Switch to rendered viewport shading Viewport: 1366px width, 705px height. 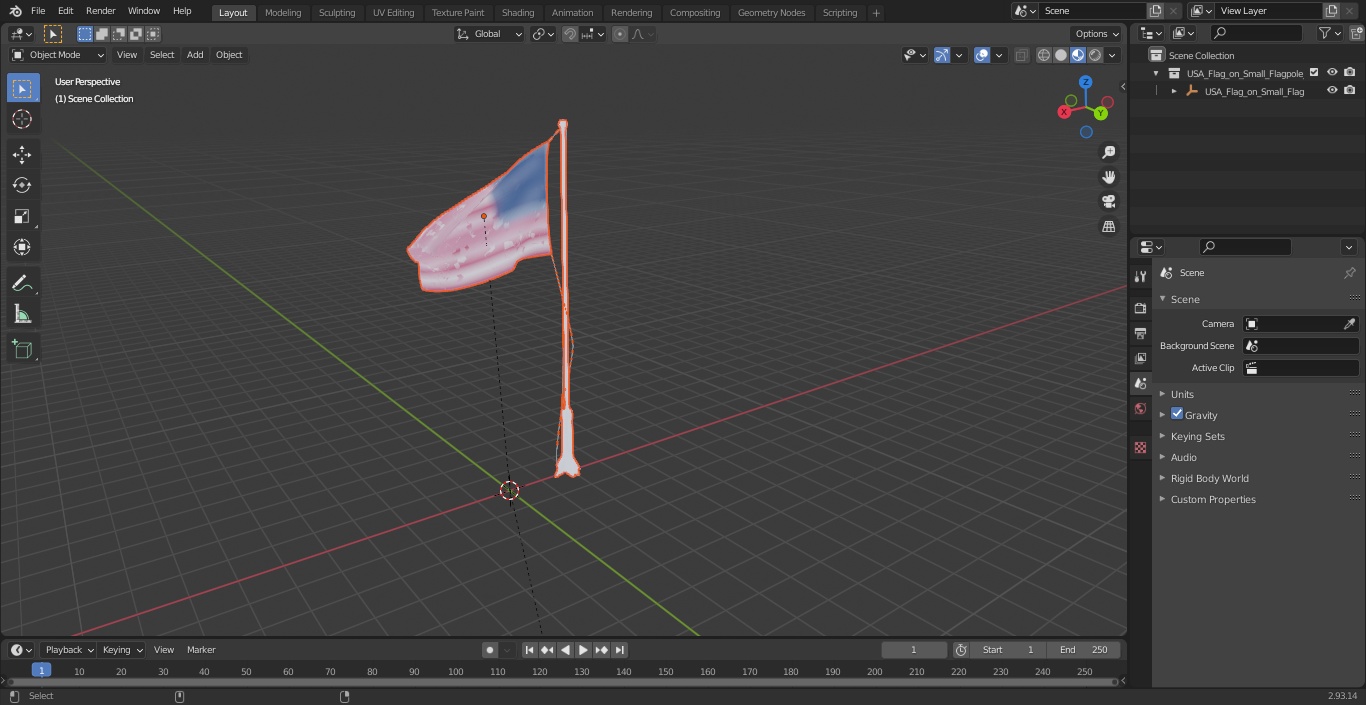coord(1095,55)
